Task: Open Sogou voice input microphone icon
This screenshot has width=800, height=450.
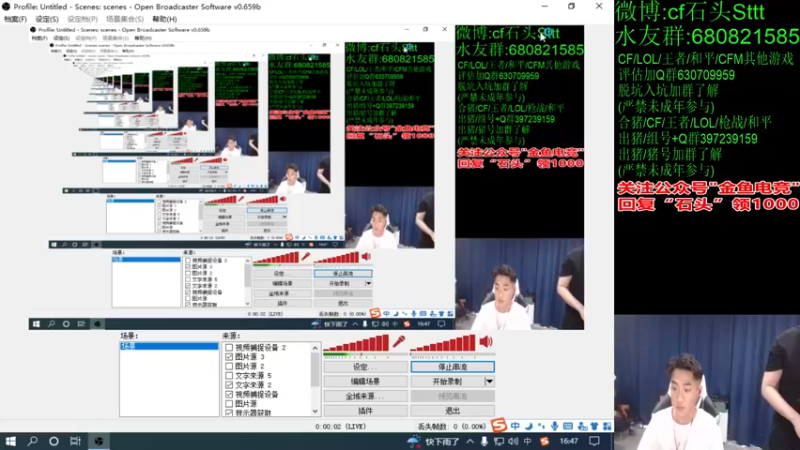Action: (555, 426)
